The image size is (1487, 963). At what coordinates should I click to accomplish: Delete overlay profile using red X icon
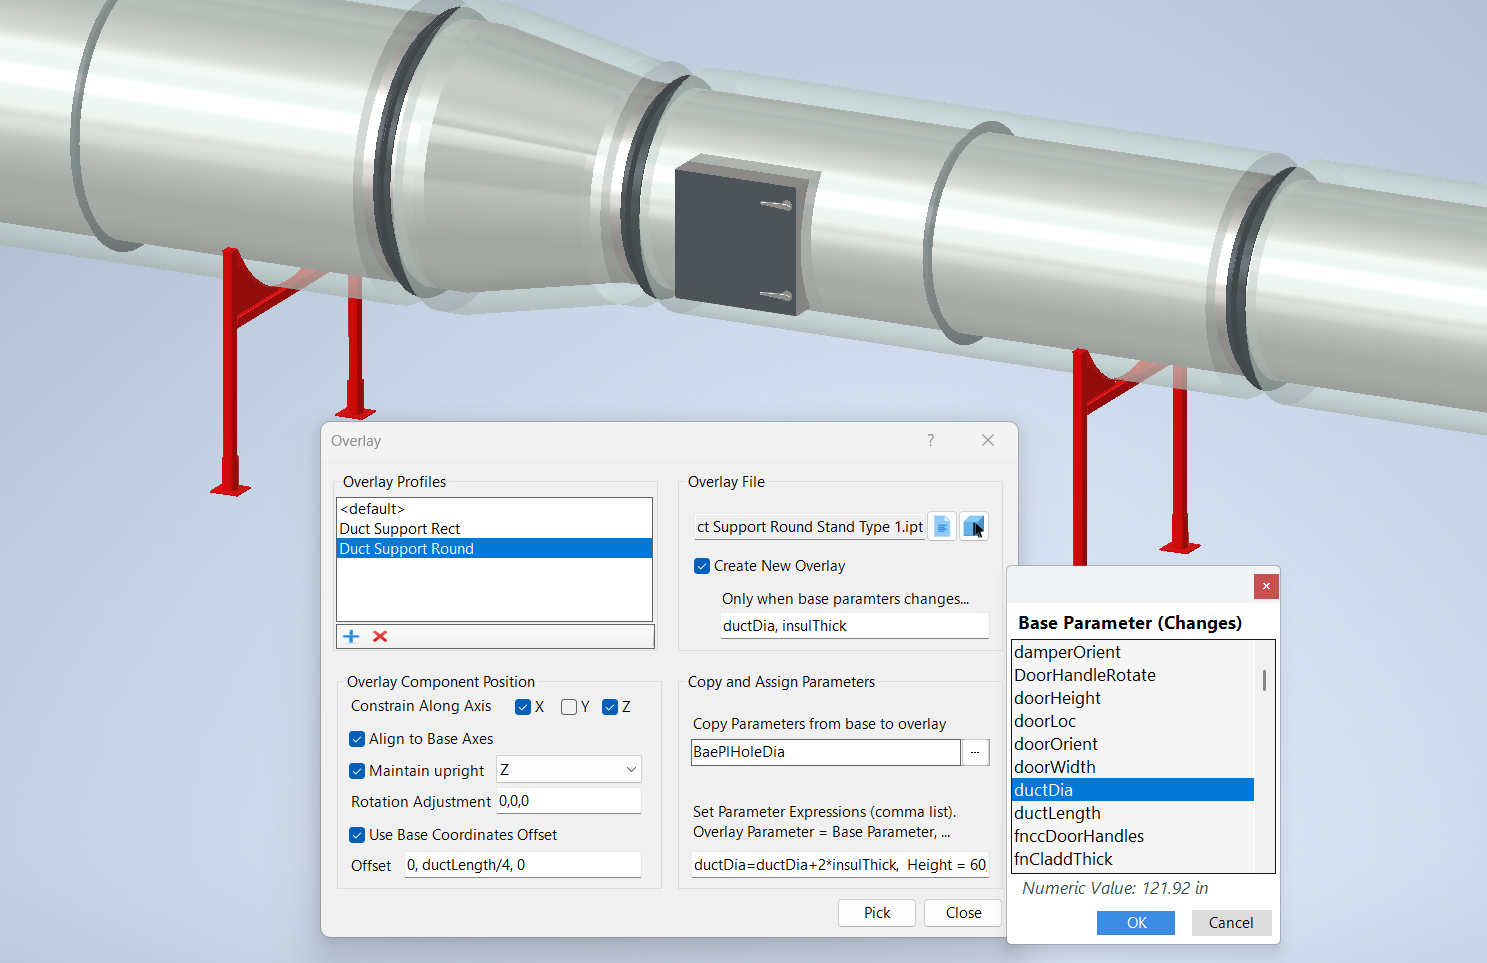click(x=380, y=636)
